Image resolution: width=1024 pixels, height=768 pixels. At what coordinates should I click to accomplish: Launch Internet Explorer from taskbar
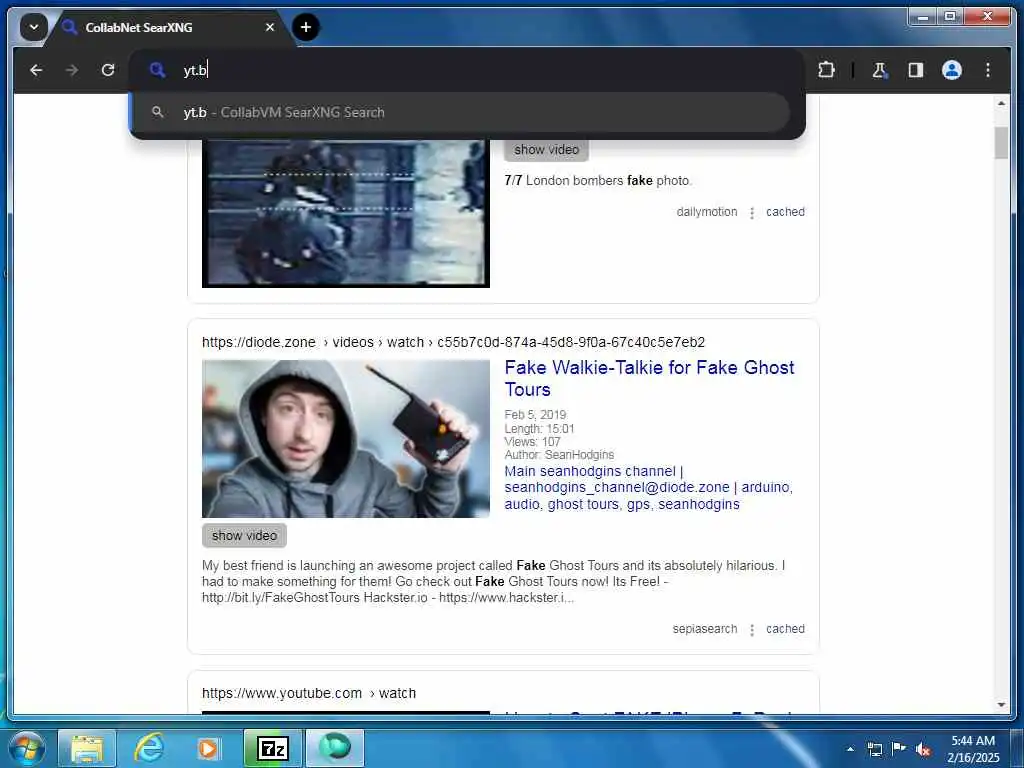tap(149, 748)
